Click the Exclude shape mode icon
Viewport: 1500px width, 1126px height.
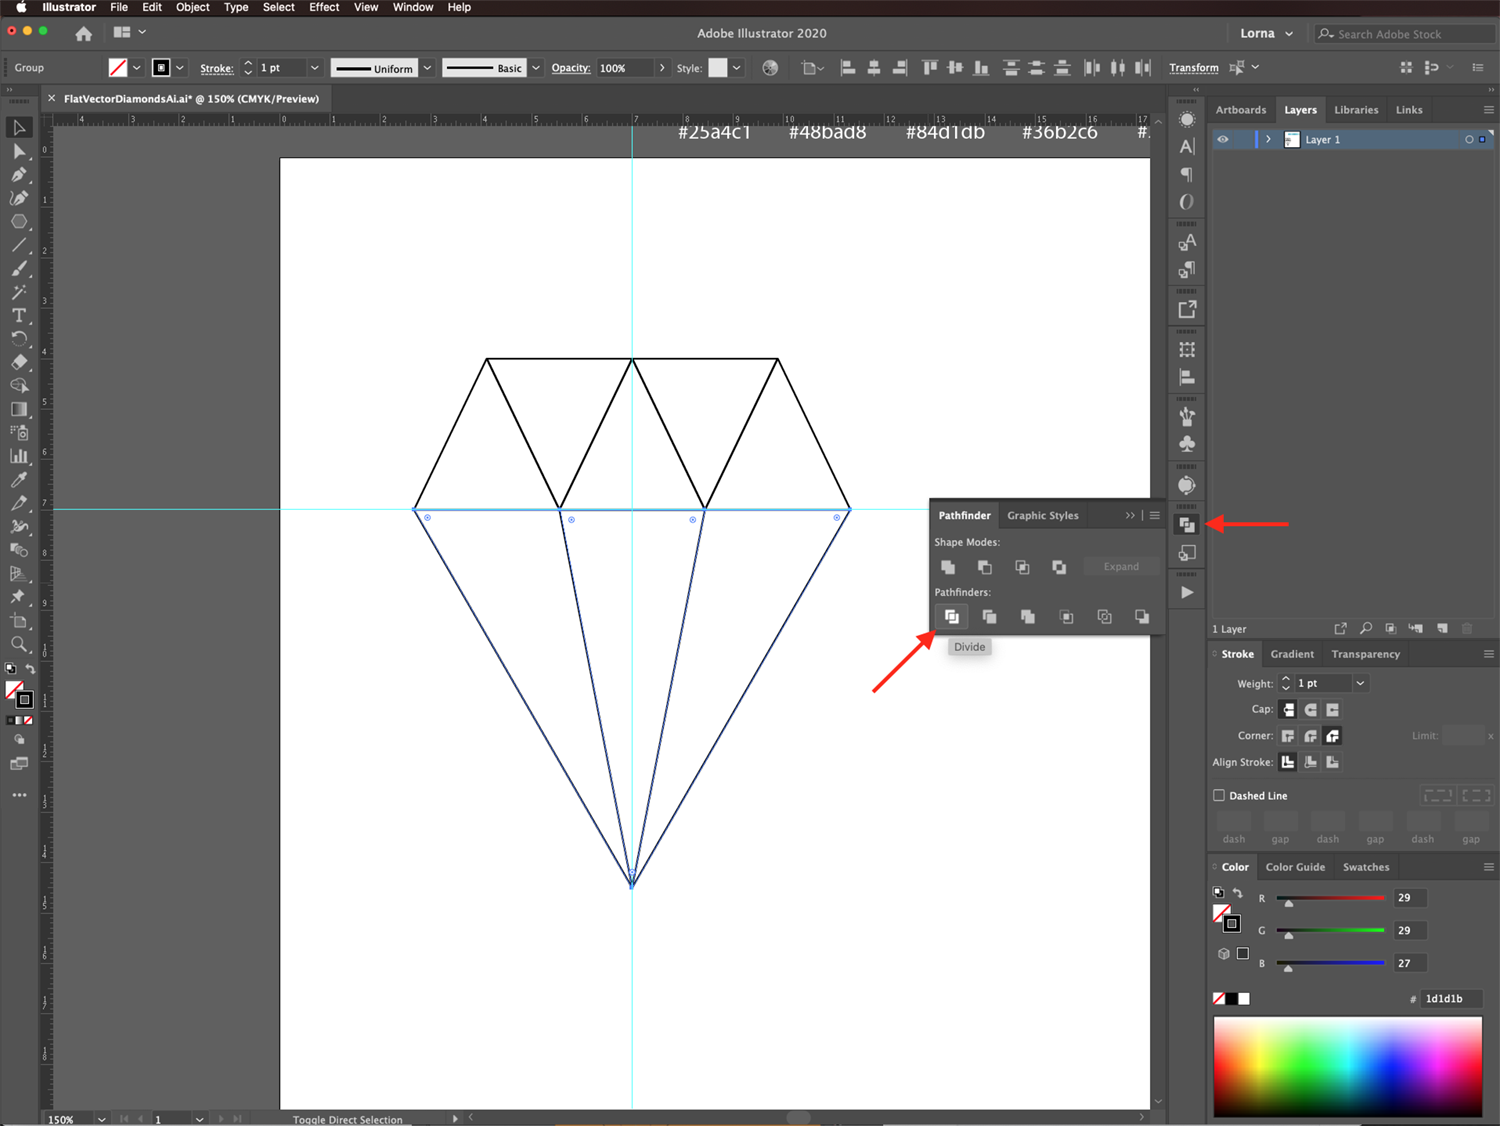coord(1059,567)
